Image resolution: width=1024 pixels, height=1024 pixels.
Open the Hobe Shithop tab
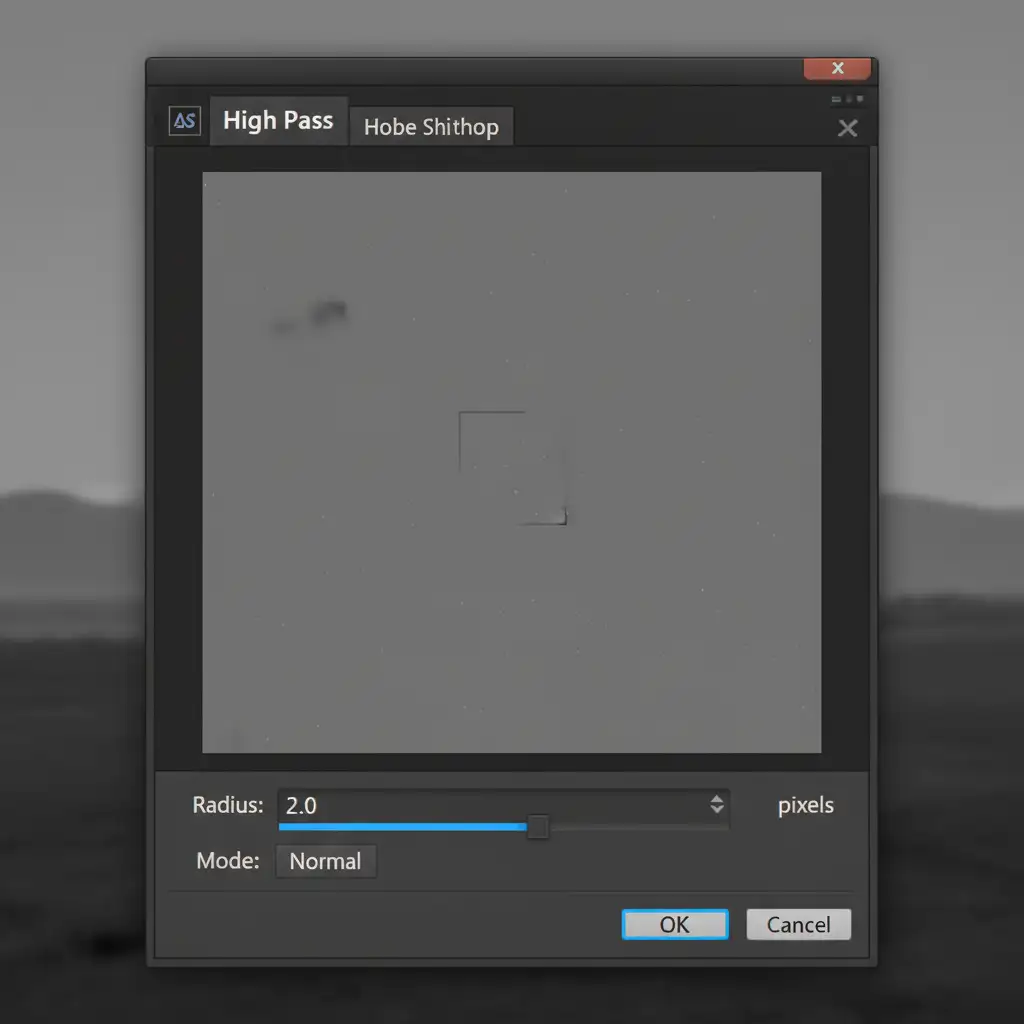click(431, 127)
